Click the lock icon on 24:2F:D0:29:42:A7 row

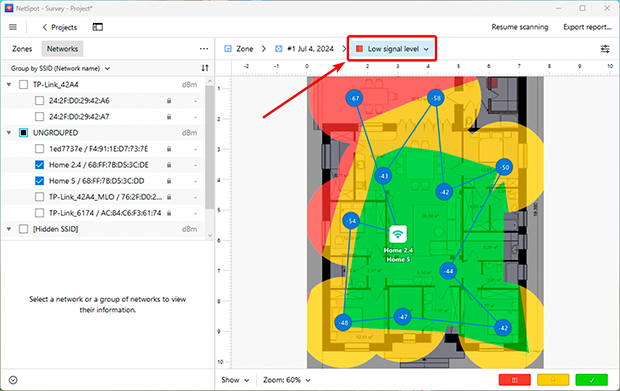[169, 117]
